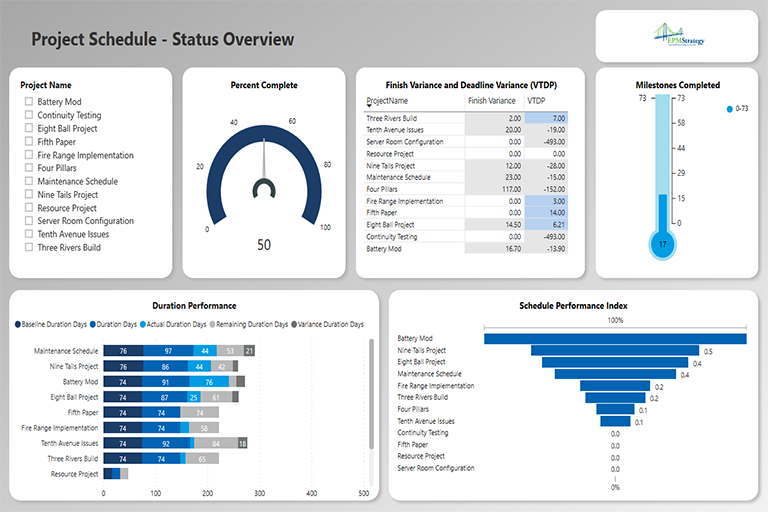Click the 0-73 milestones legend dot
Screen dimensions: 768x512
pos(730,109)
